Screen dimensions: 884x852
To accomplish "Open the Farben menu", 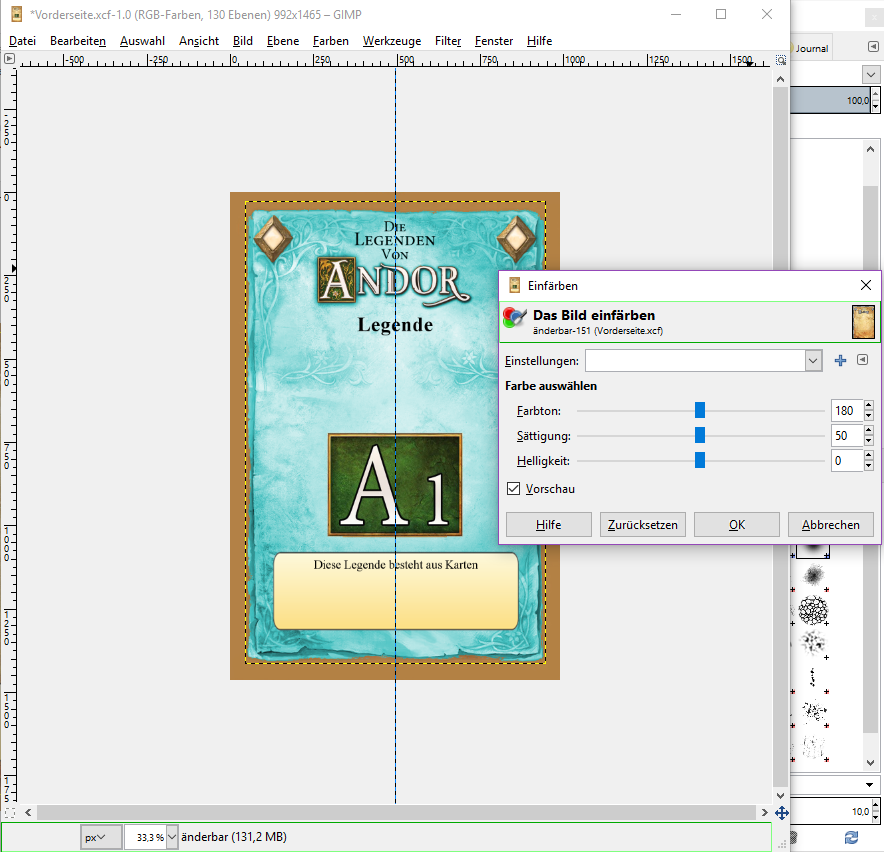I will (x=330, y=41).
